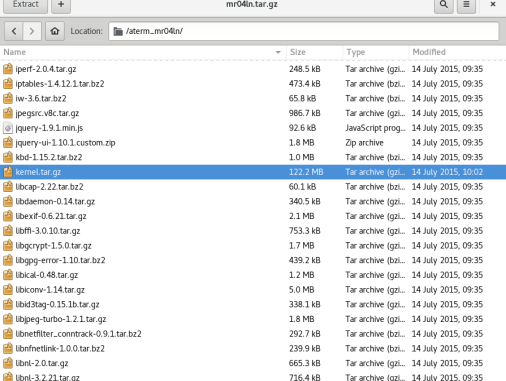506x381 pixels.
Task: Click the add files plus button
Action: pyautogui.click(x=61, y=5)
